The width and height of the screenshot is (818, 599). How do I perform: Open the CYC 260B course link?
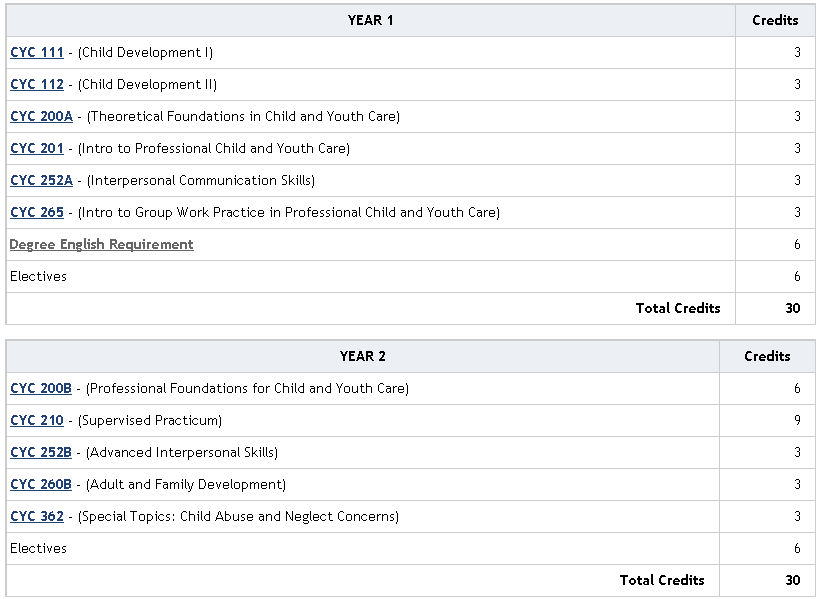pos(41,484)
